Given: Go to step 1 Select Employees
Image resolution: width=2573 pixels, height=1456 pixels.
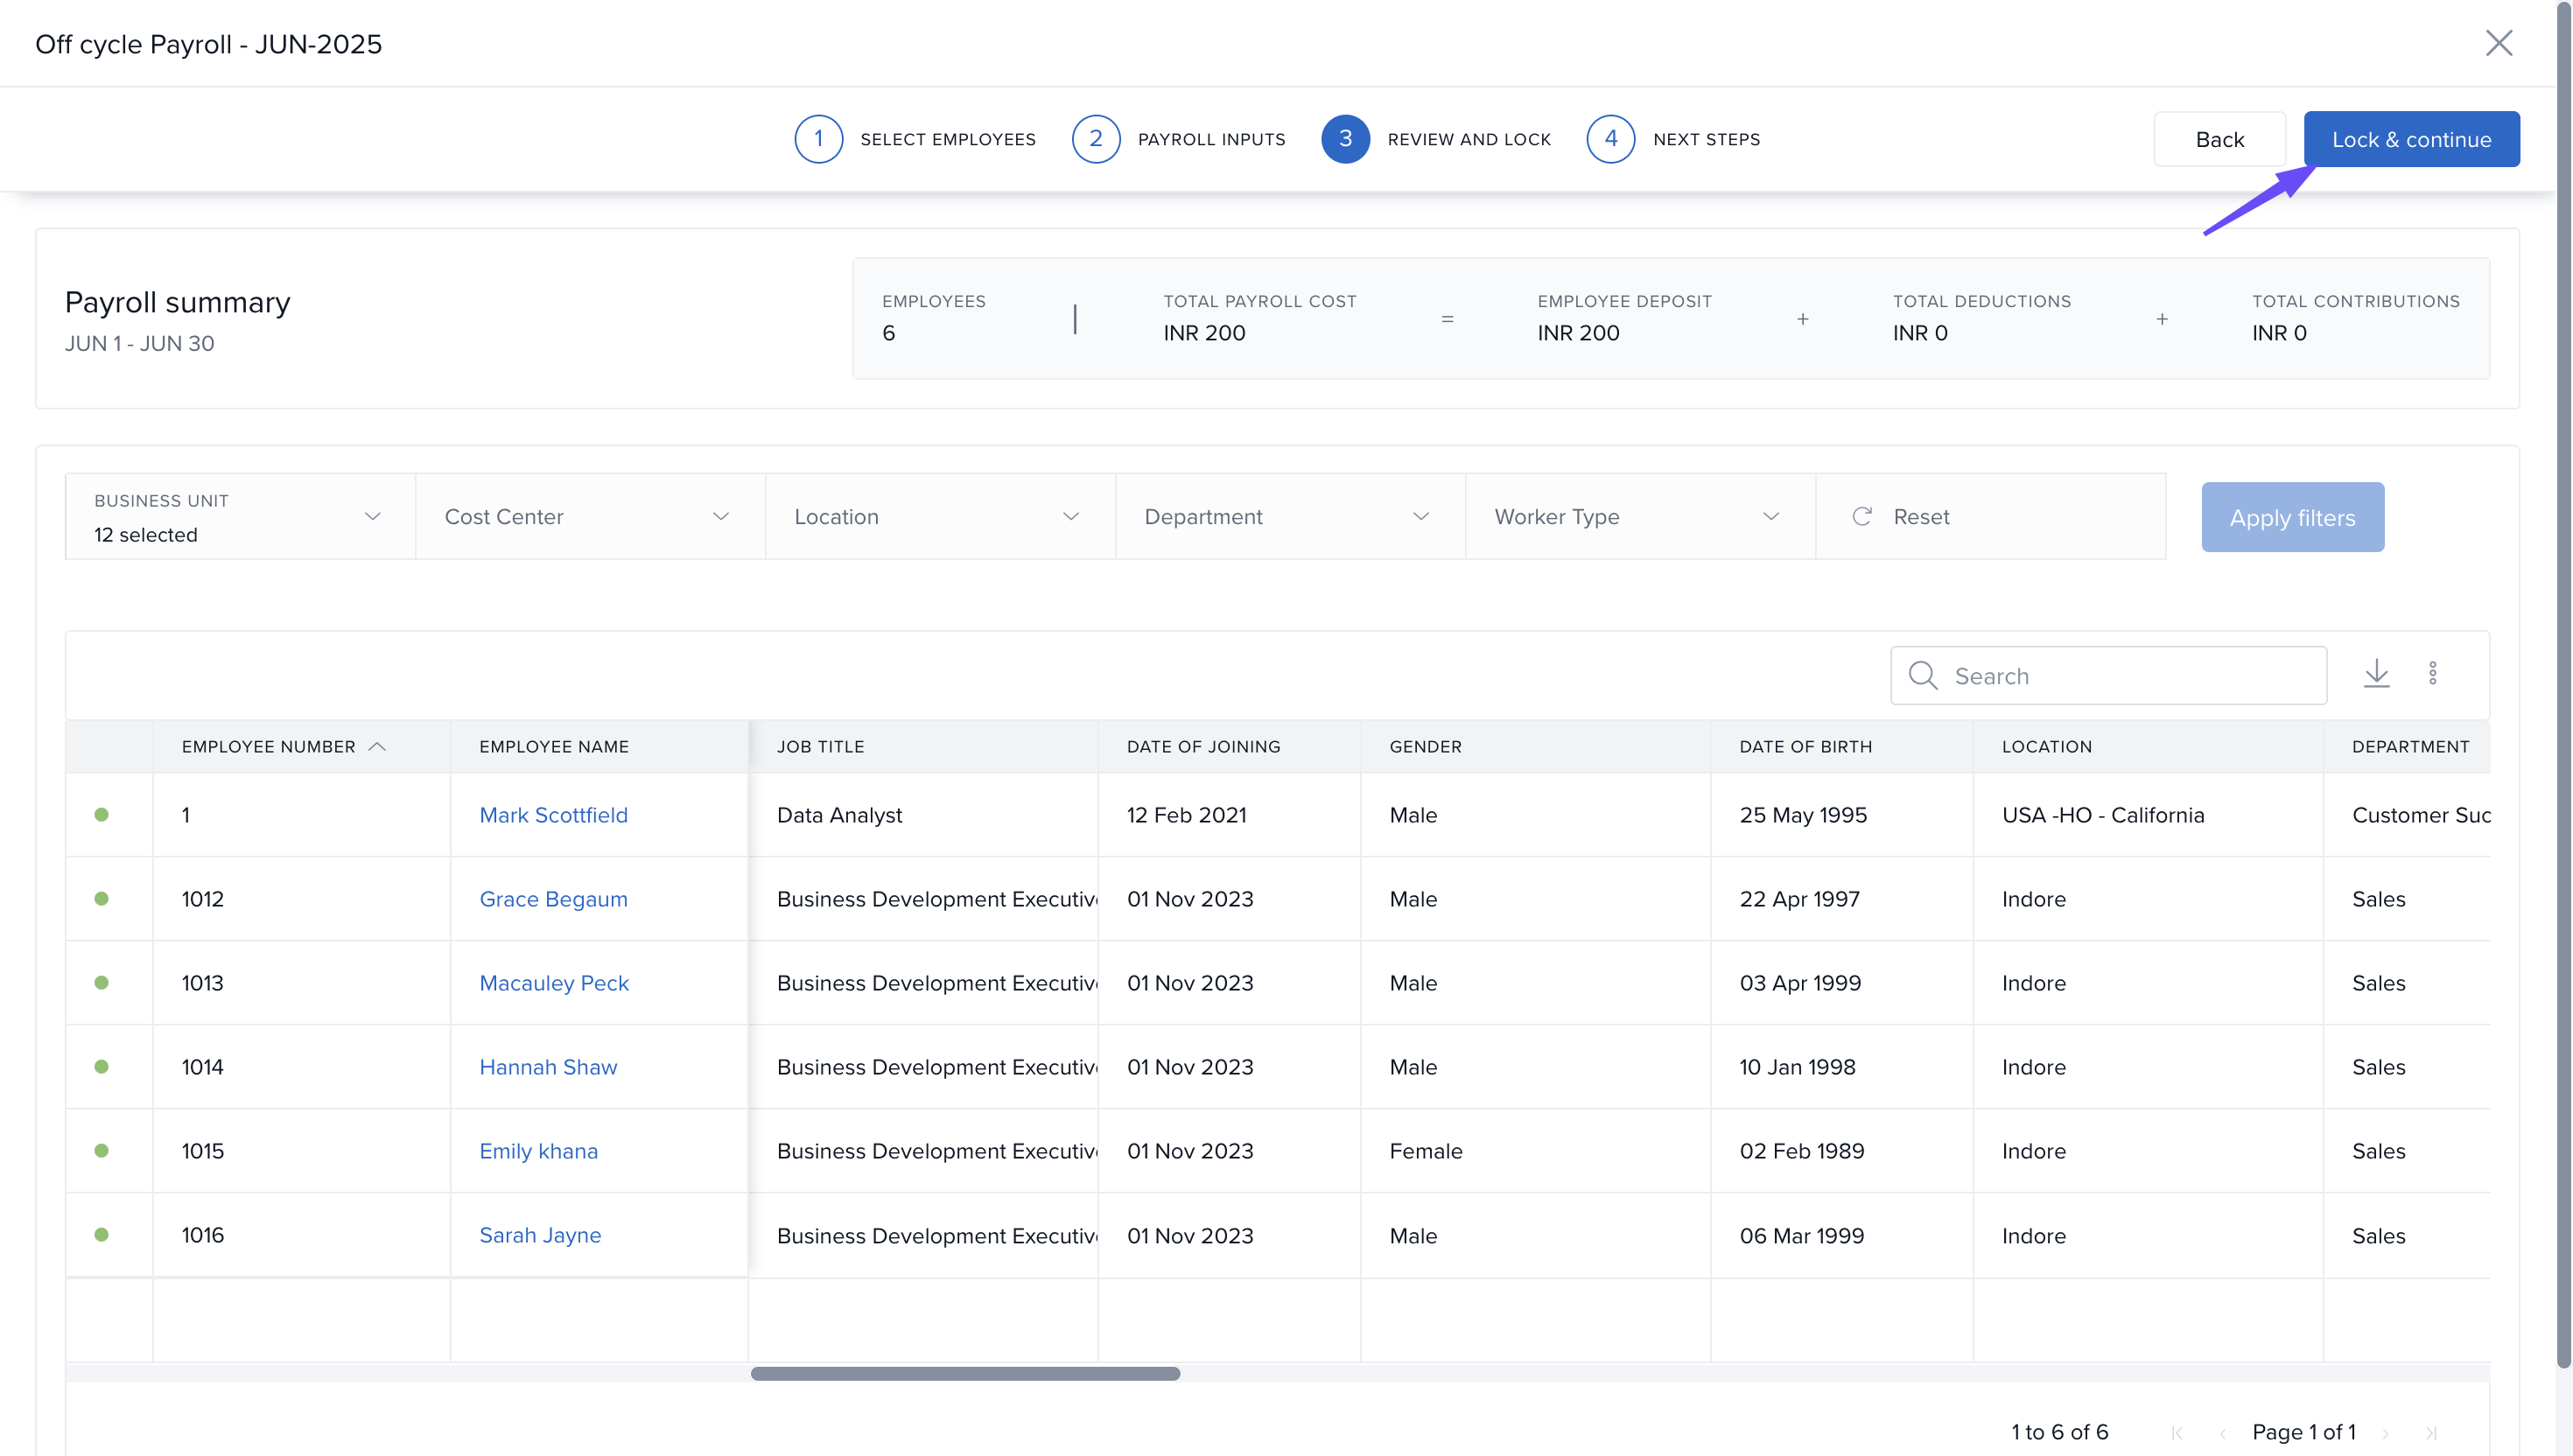Looking at the screenshot, I should pyautogui.click(x=818, y=139).
